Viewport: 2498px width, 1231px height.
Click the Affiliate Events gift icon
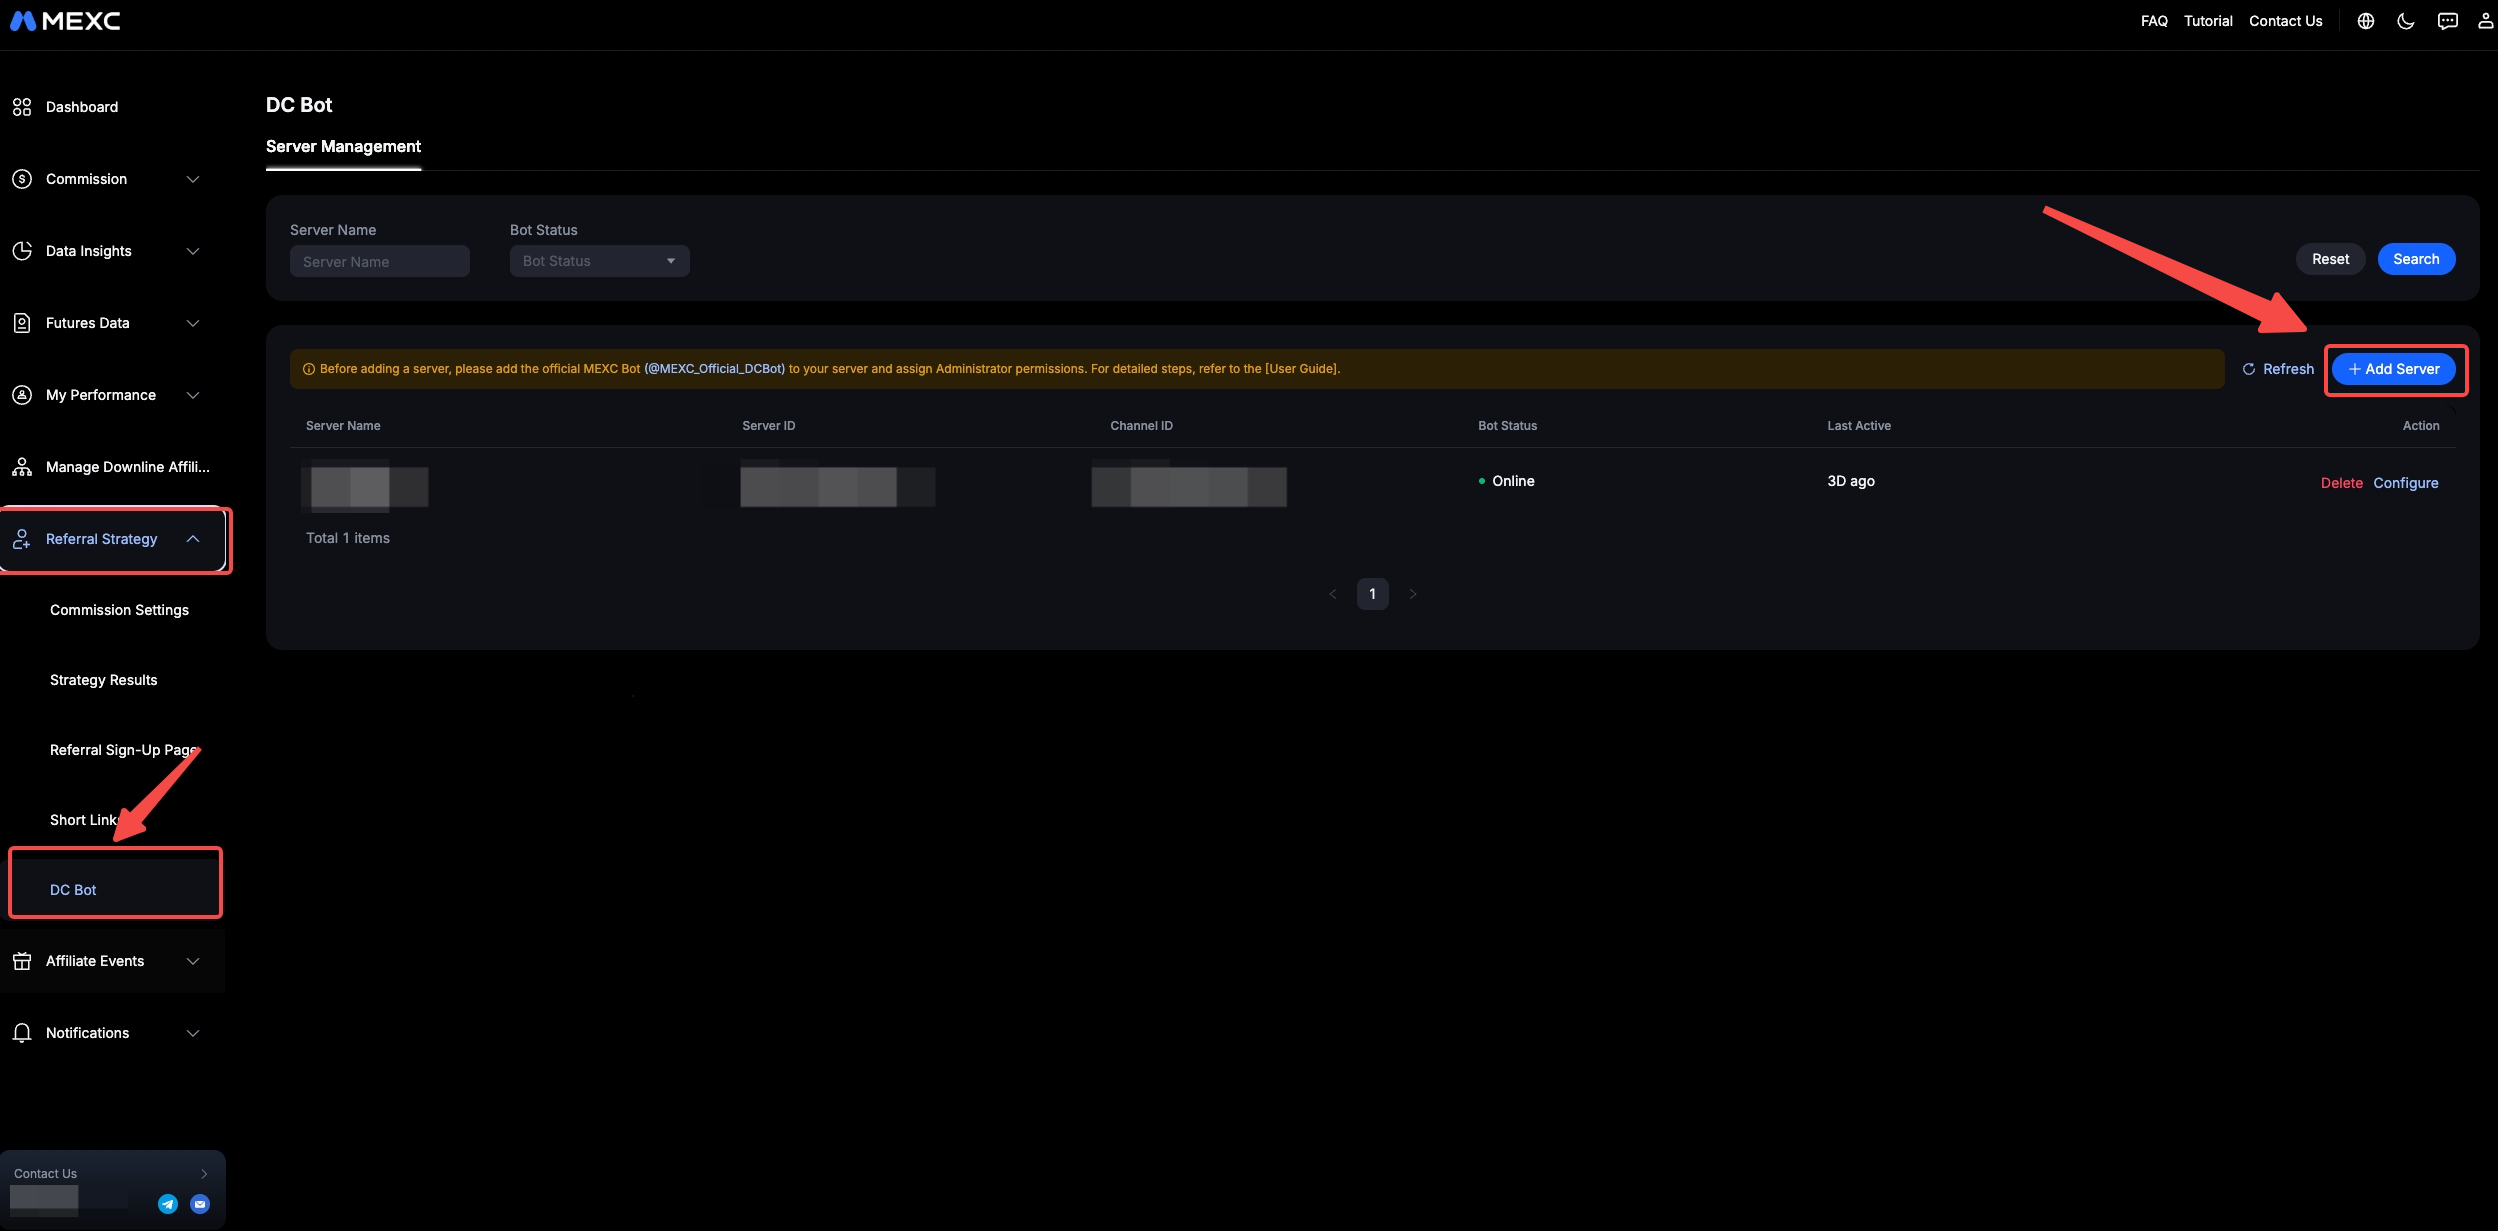(22, 961)
